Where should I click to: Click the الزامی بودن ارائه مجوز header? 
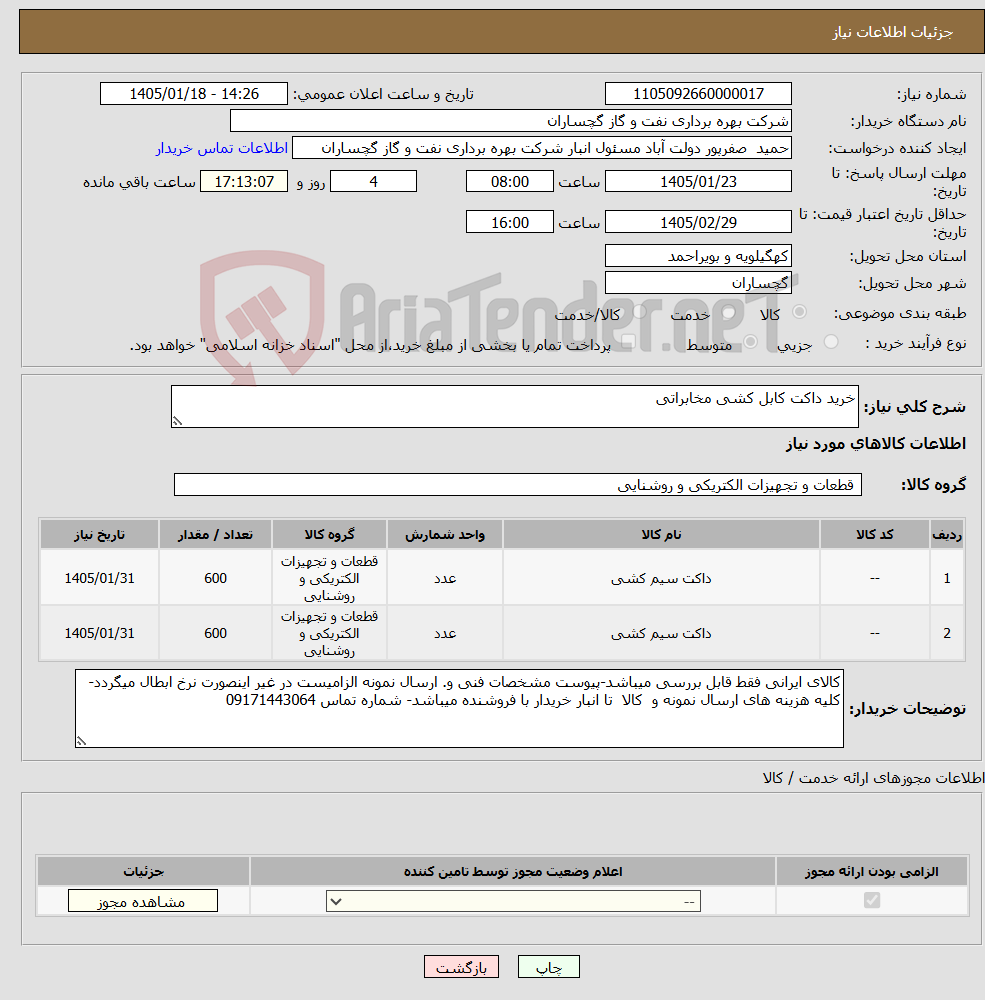pyautogui.click(x=871, y=871)
